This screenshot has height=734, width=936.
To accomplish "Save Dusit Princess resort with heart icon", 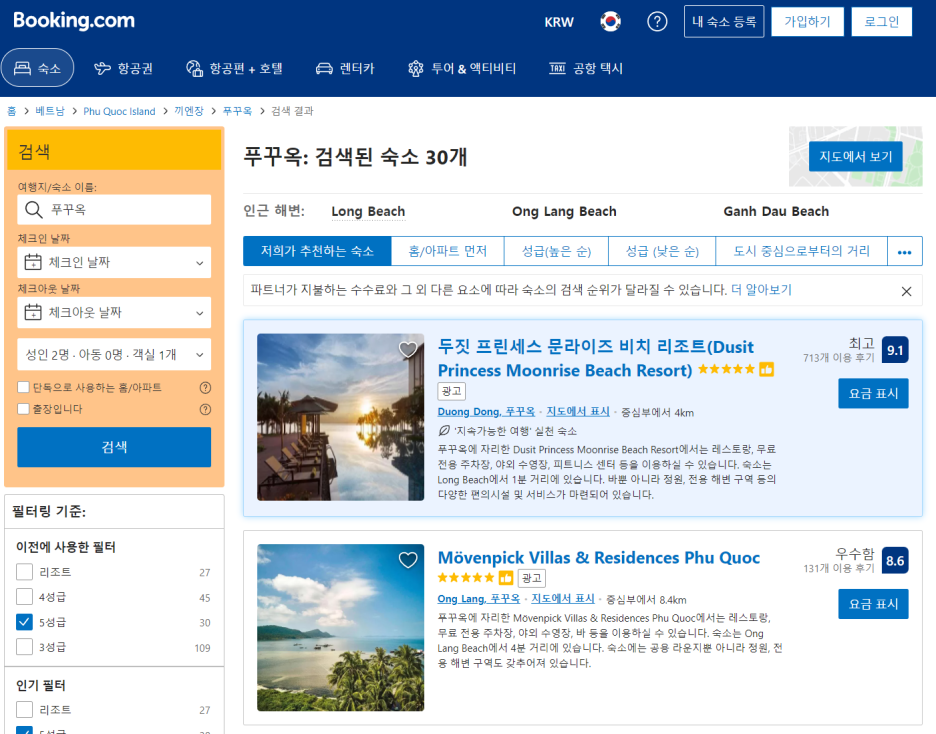I will pyautogui.click(x=408, y=349).
